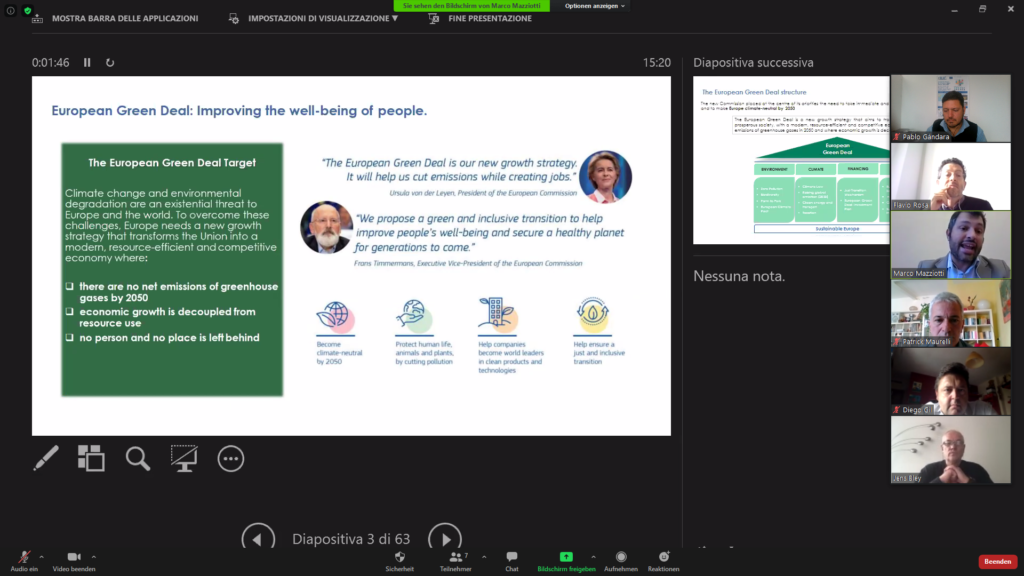The image size is (1024, 576).
Task: Click the next slide preview thumbnail
Action: [791, 160]
